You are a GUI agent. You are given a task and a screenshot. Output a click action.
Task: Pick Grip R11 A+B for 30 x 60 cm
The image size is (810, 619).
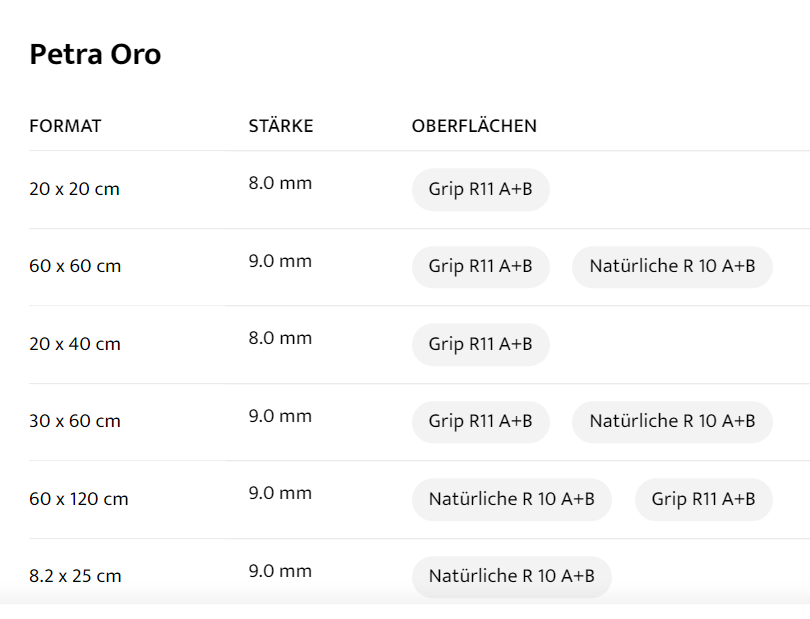click(x=480, y=421)
